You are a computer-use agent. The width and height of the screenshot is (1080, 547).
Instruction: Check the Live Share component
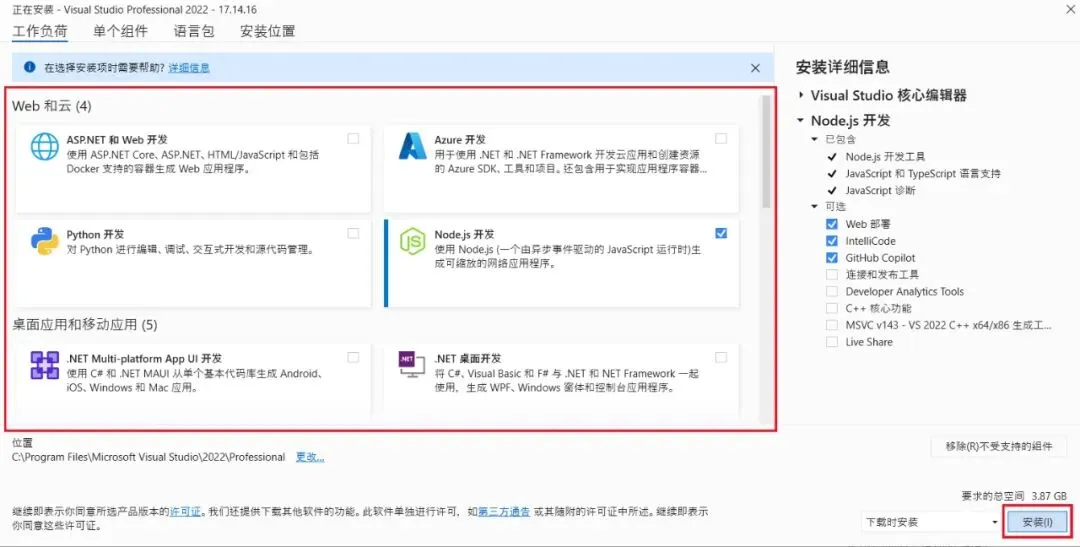click(832, 342)
